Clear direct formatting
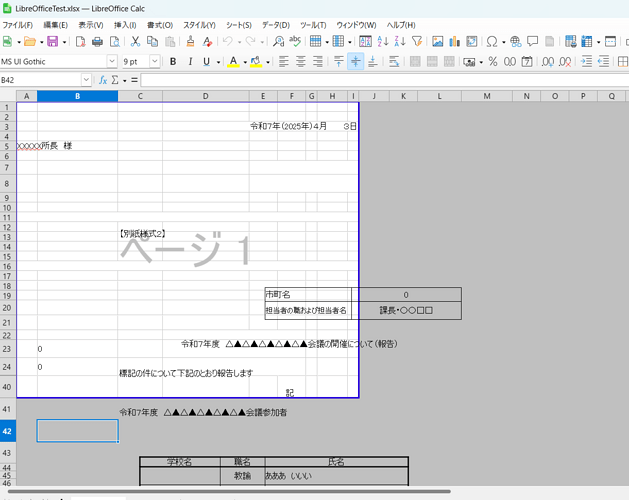Screen dimensions: 629x500 pyautogui.click(x=207, y=41)
